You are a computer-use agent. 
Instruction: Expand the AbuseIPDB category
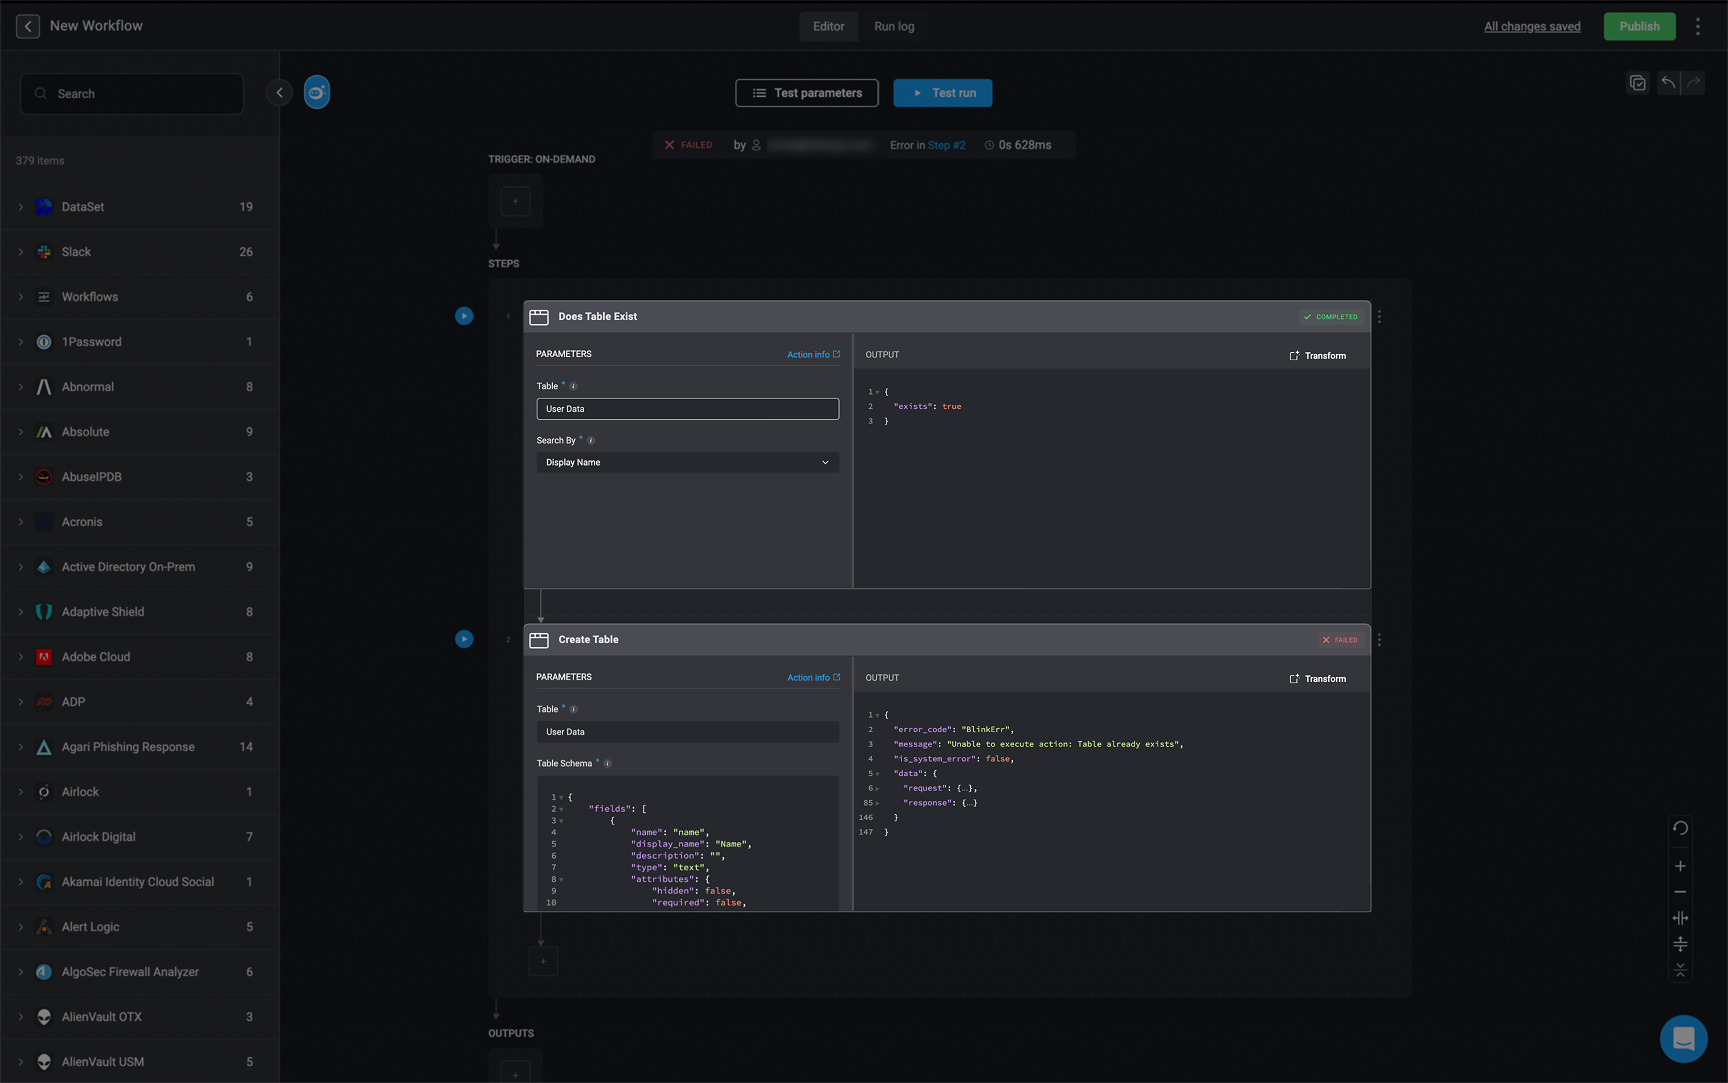[x=21, y=477]
